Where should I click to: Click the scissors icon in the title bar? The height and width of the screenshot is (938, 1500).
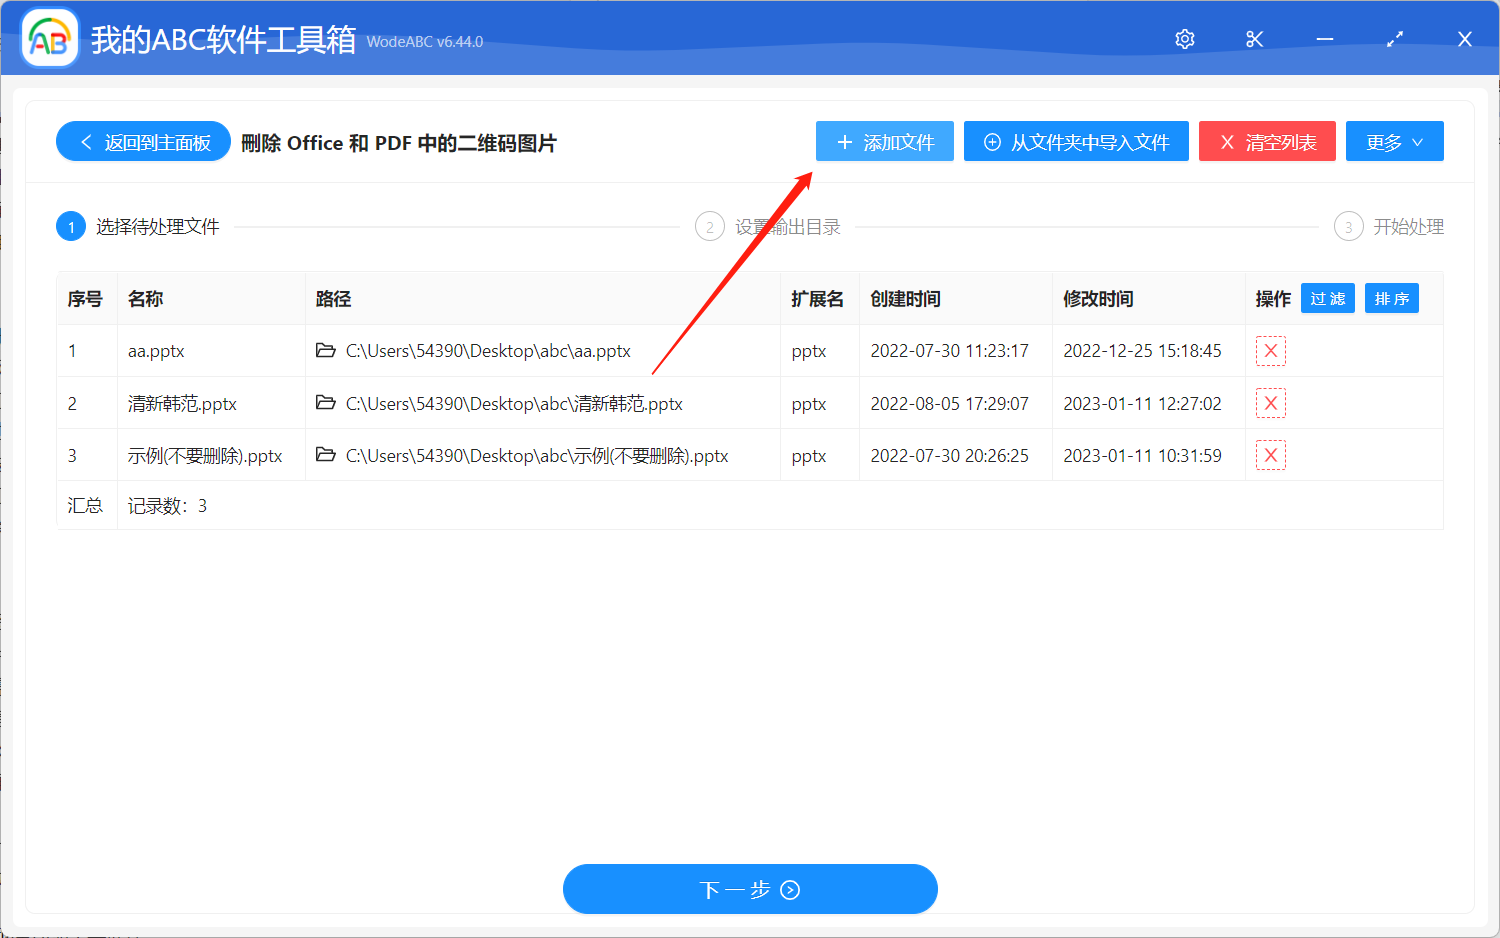tap(1254, 38)
